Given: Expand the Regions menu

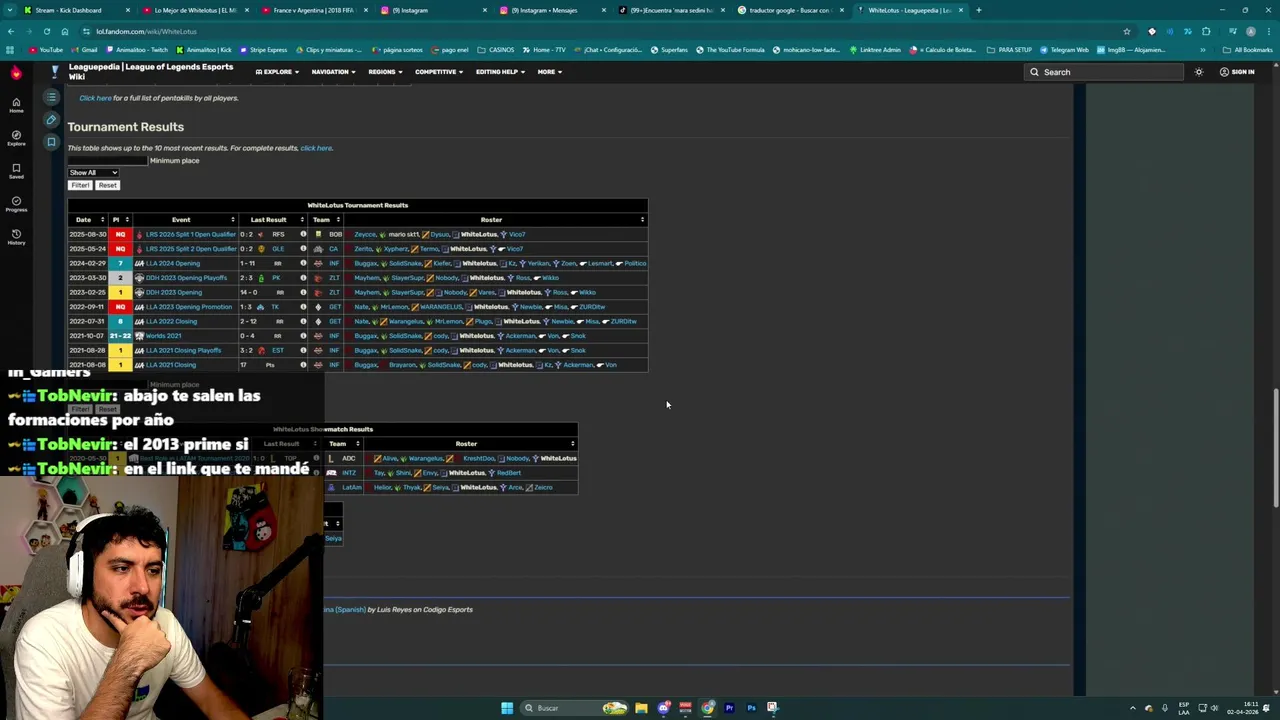Looking at the screenshot, I should pyautogui.click(x=385, y=72).
